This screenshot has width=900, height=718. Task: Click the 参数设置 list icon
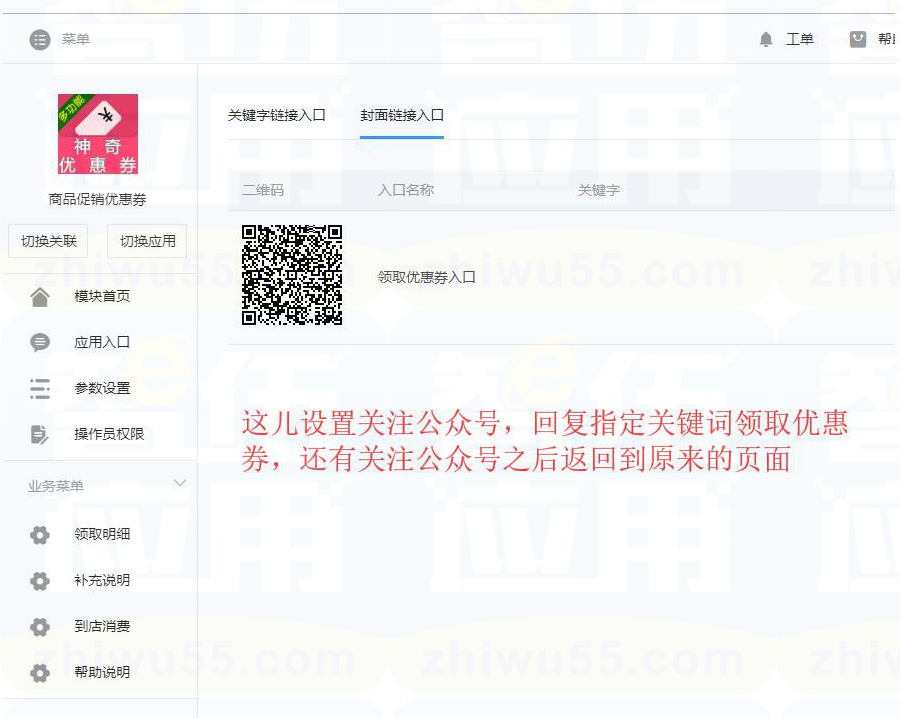point(40,389)
